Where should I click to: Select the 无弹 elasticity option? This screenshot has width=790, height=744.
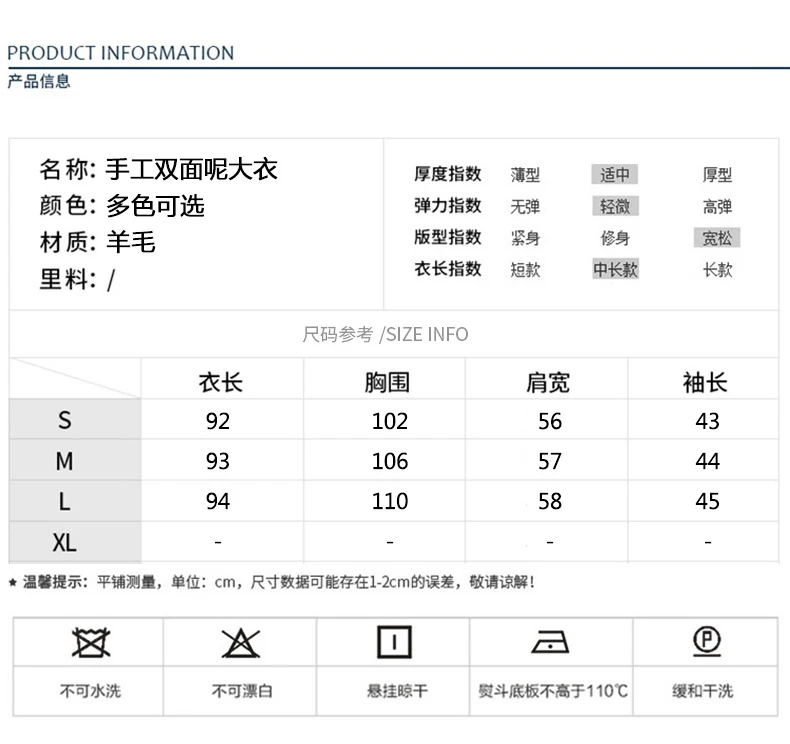point(525,207)
